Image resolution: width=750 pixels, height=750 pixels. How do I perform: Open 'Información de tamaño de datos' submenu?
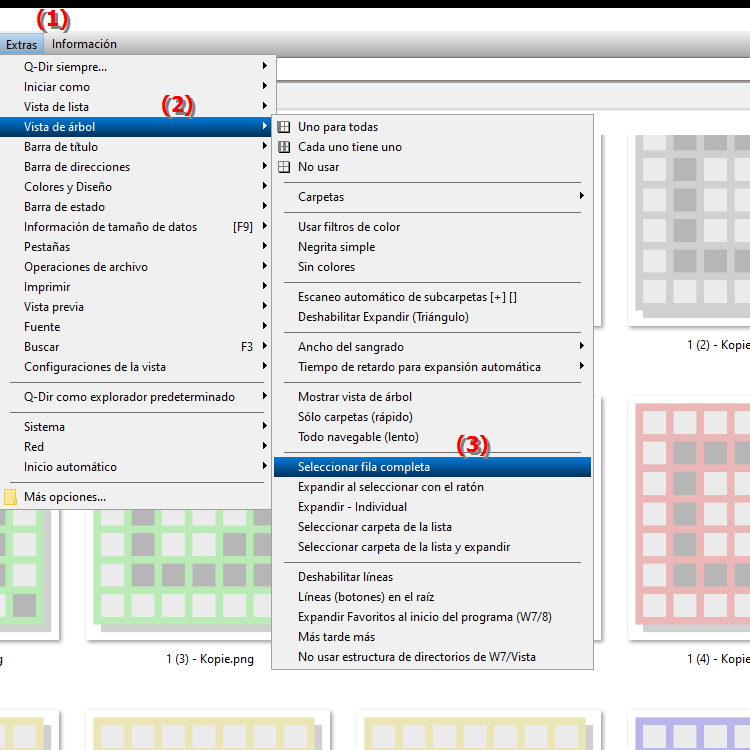pos(135,227)
